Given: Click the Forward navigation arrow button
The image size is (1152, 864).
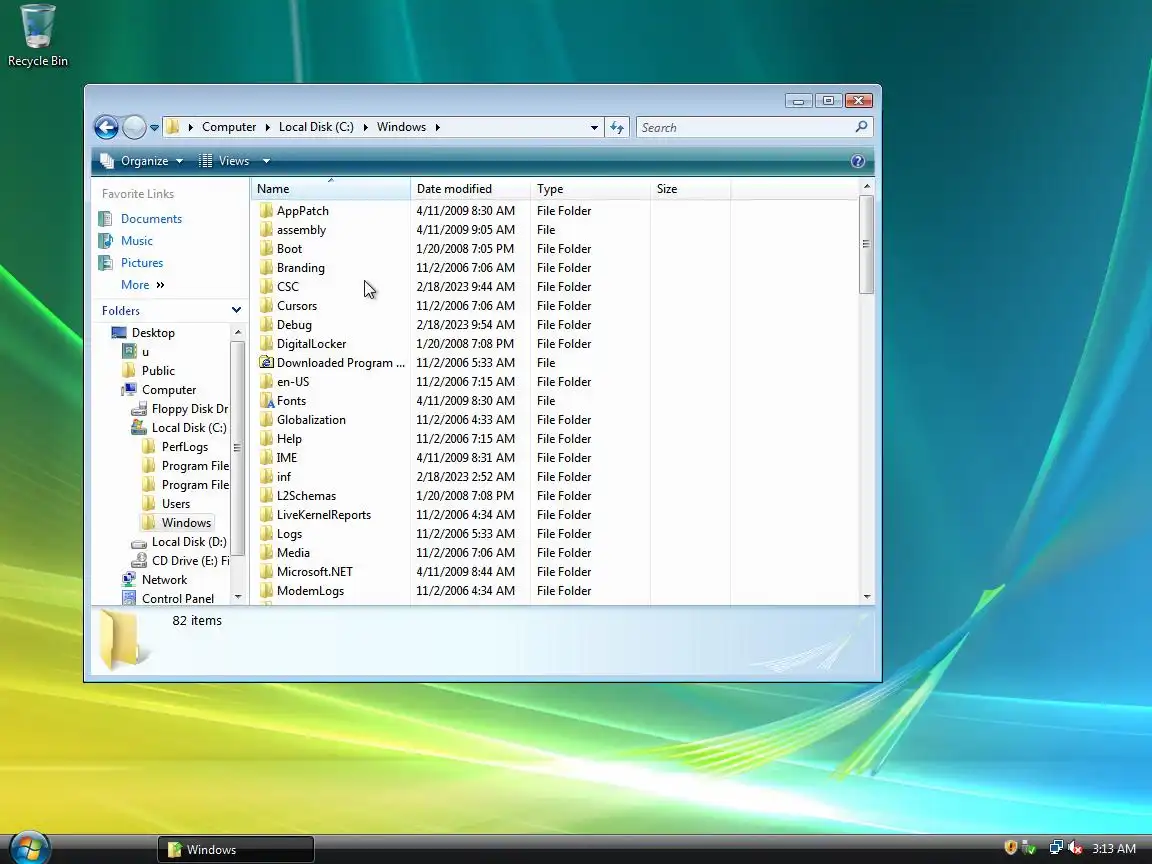Looking at the screenshot, I should click(134, 127).
